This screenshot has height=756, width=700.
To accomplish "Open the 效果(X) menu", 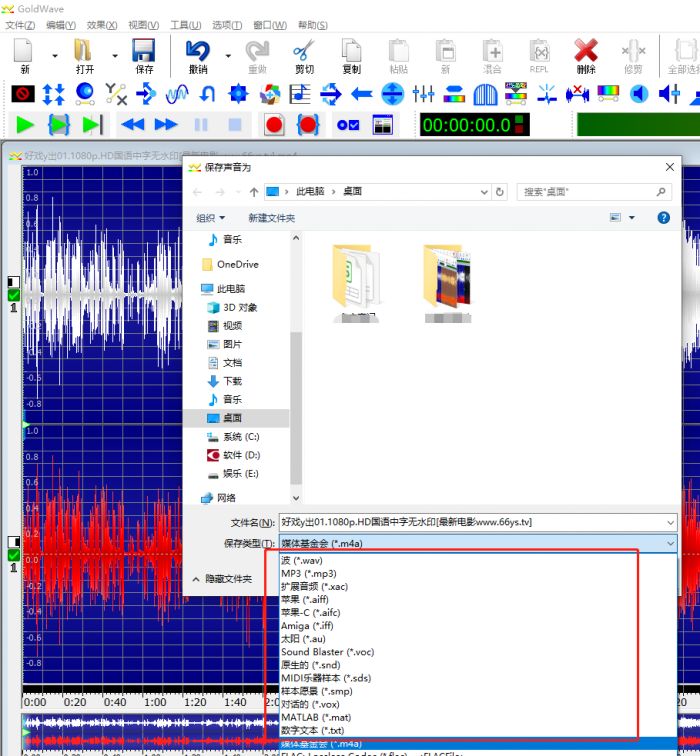I will tap(101, 25).
